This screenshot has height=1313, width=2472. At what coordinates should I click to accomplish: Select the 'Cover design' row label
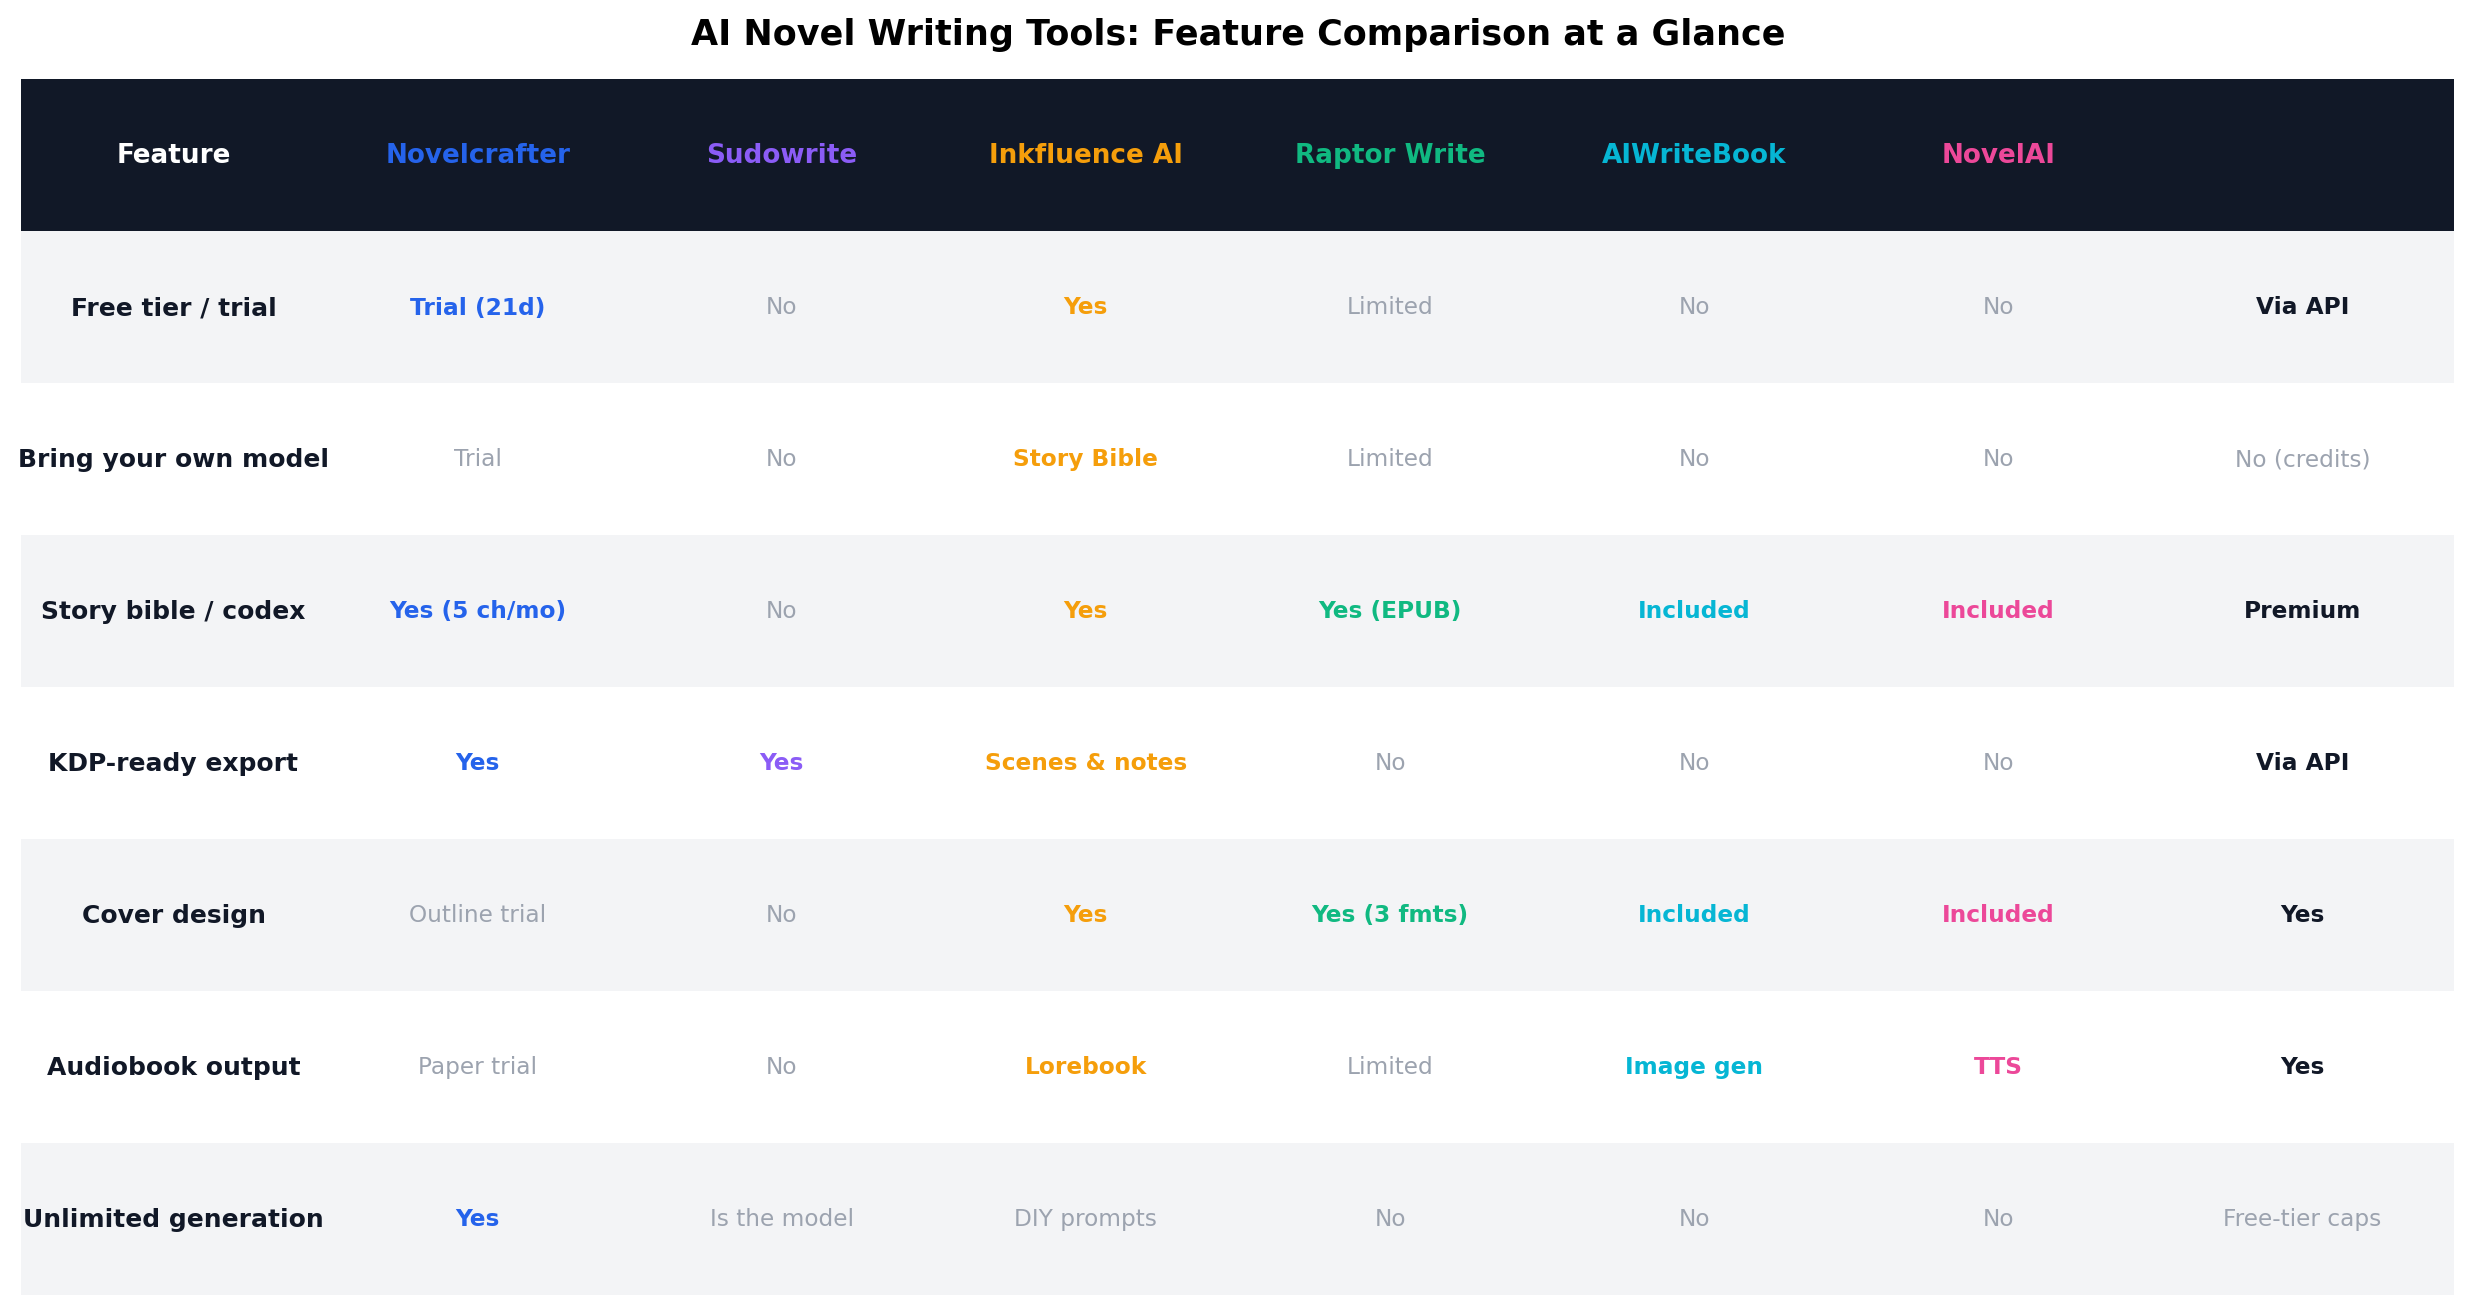[173, 915]
